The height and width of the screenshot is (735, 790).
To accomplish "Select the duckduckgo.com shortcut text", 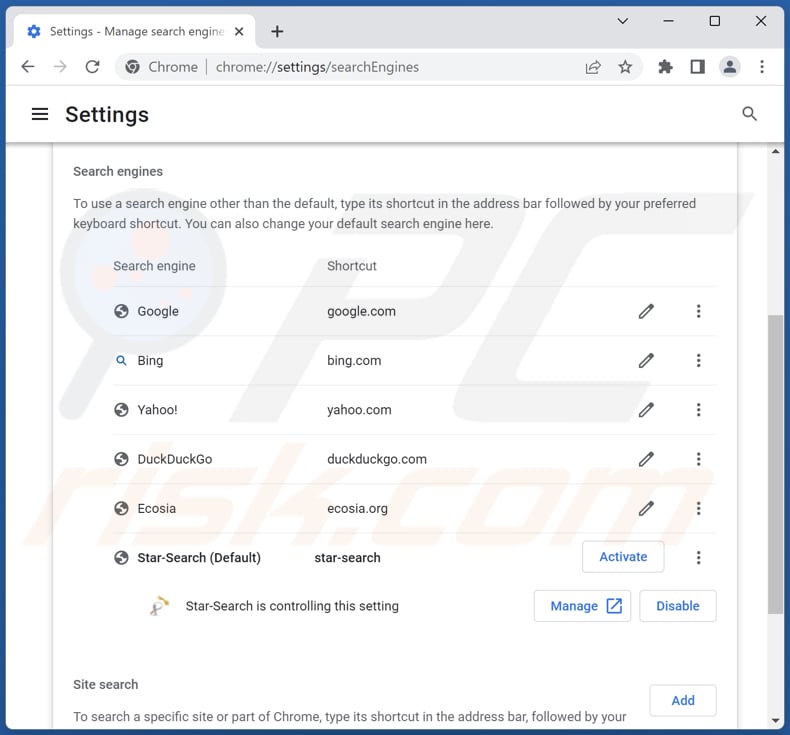I will (x=377, y=459).
